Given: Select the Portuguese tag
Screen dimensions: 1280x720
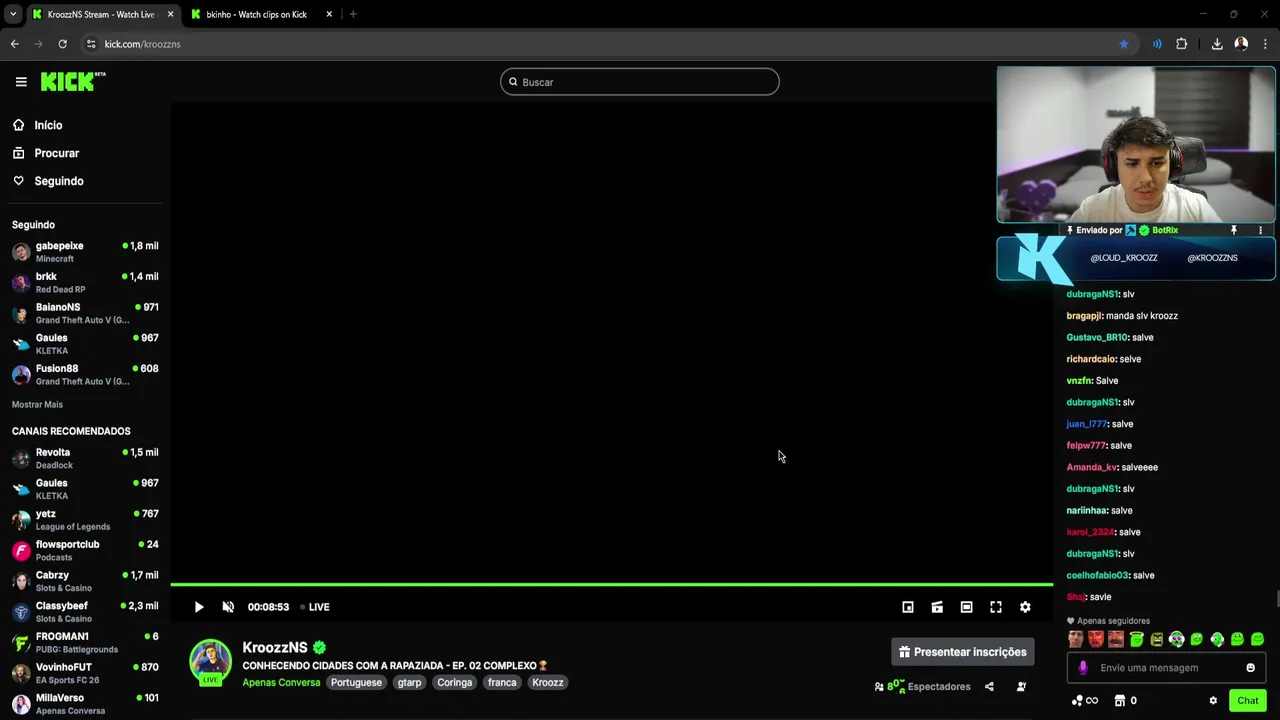Looking at the screenshot, I should tap(356, 682).
